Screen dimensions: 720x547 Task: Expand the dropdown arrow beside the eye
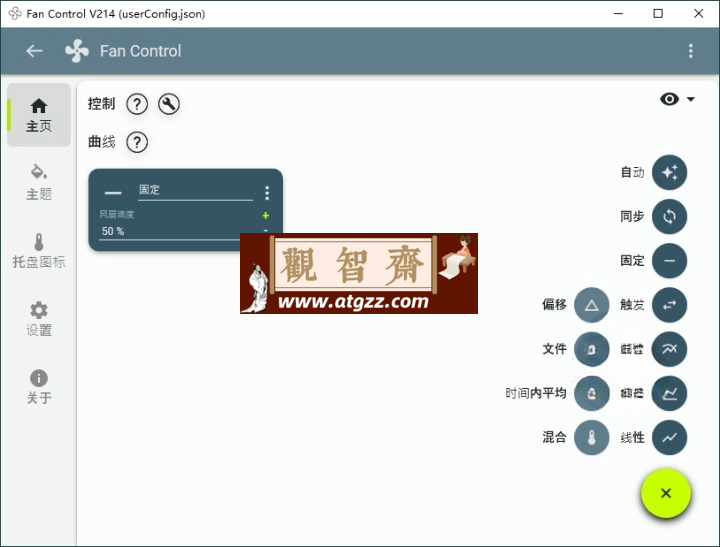point(691,99)
